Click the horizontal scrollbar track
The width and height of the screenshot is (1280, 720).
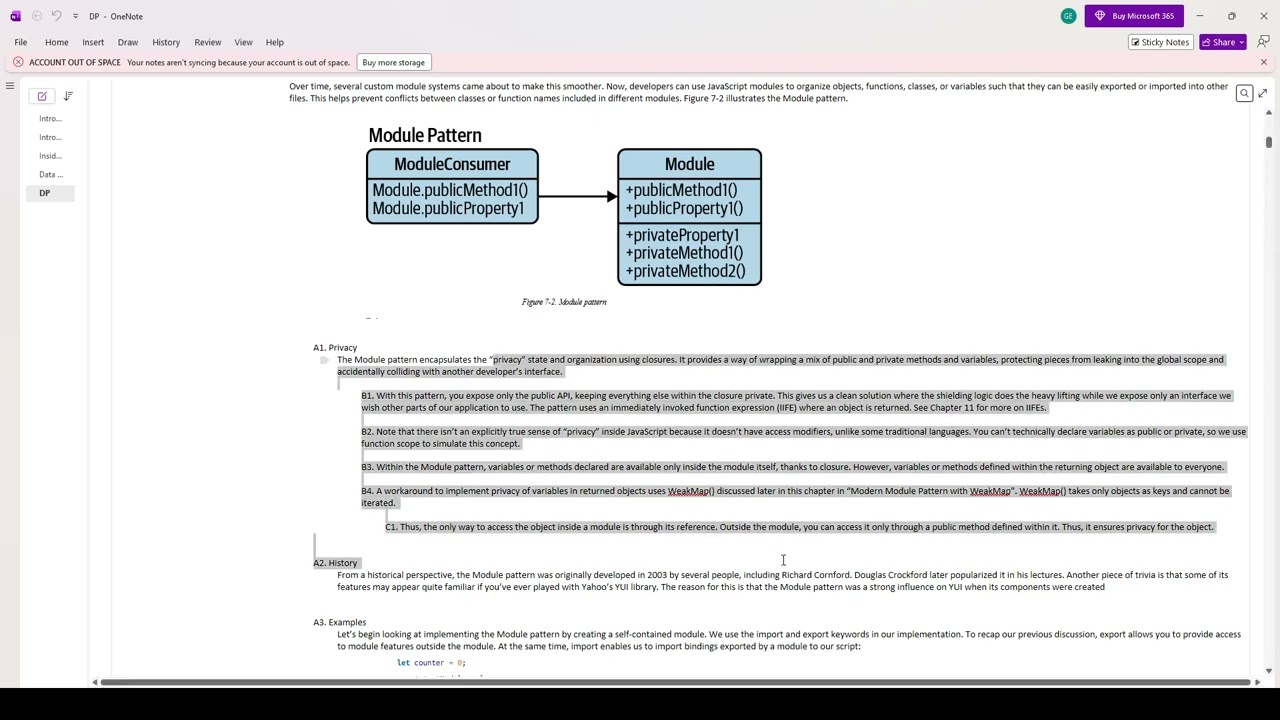pos(676,682)
